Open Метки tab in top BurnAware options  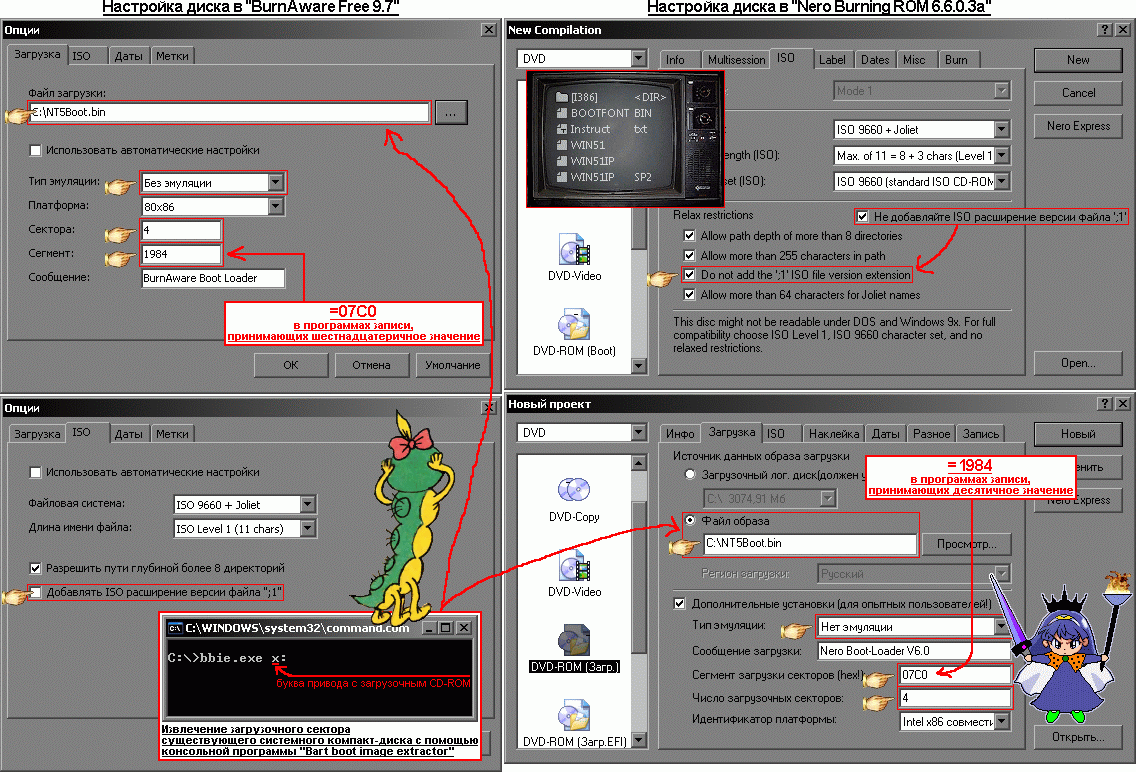click(x=172, y=56)
